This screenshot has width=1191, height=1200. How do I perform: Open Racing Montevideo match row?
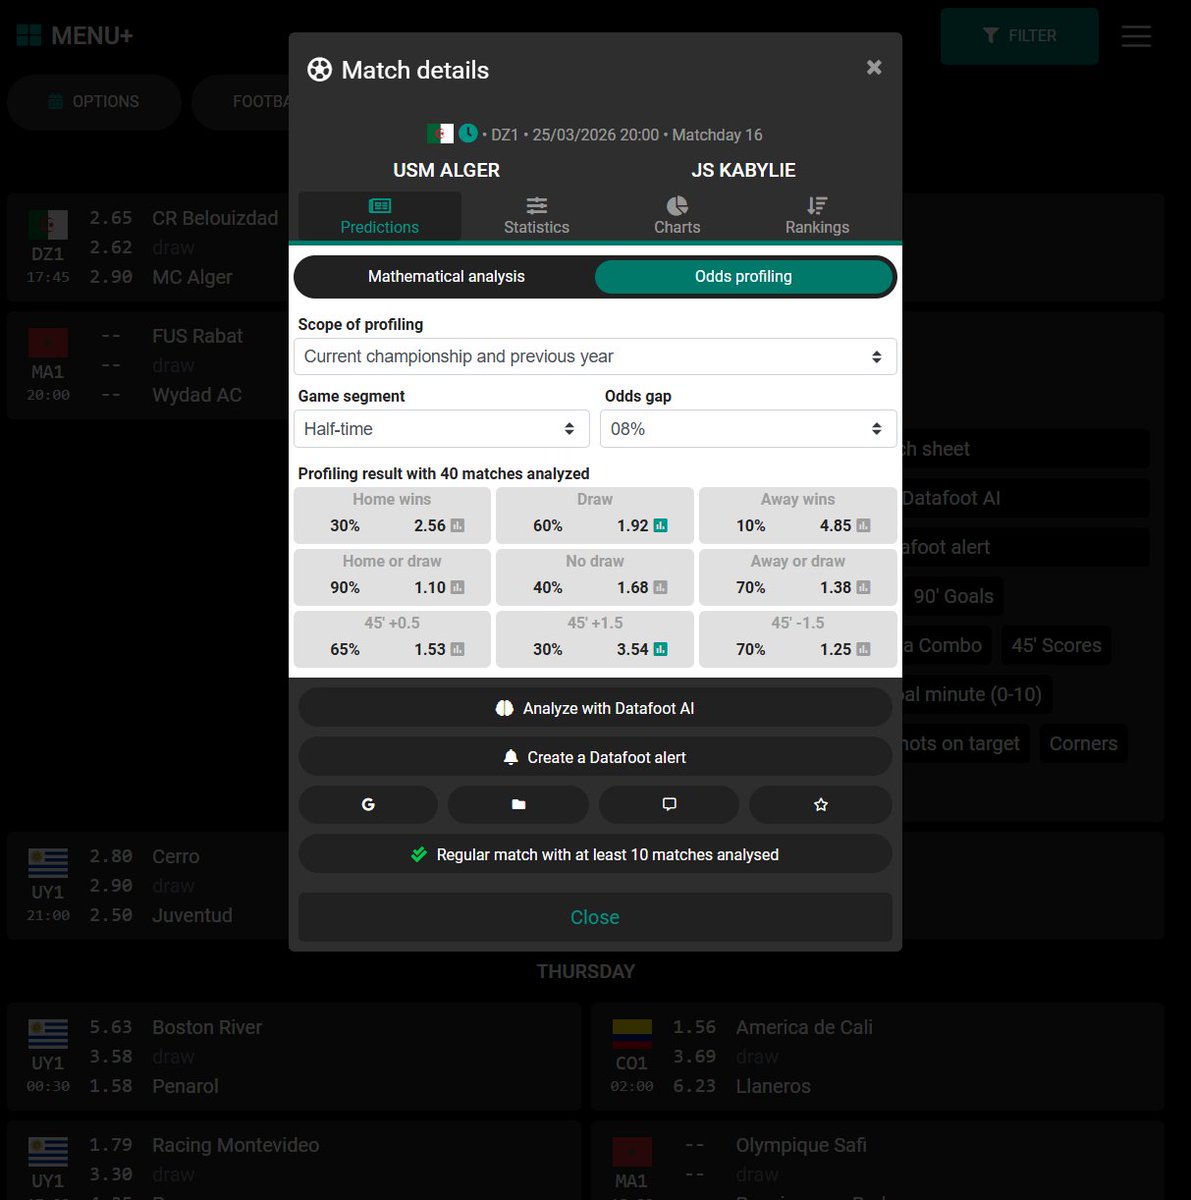[x=294, y=1161]
